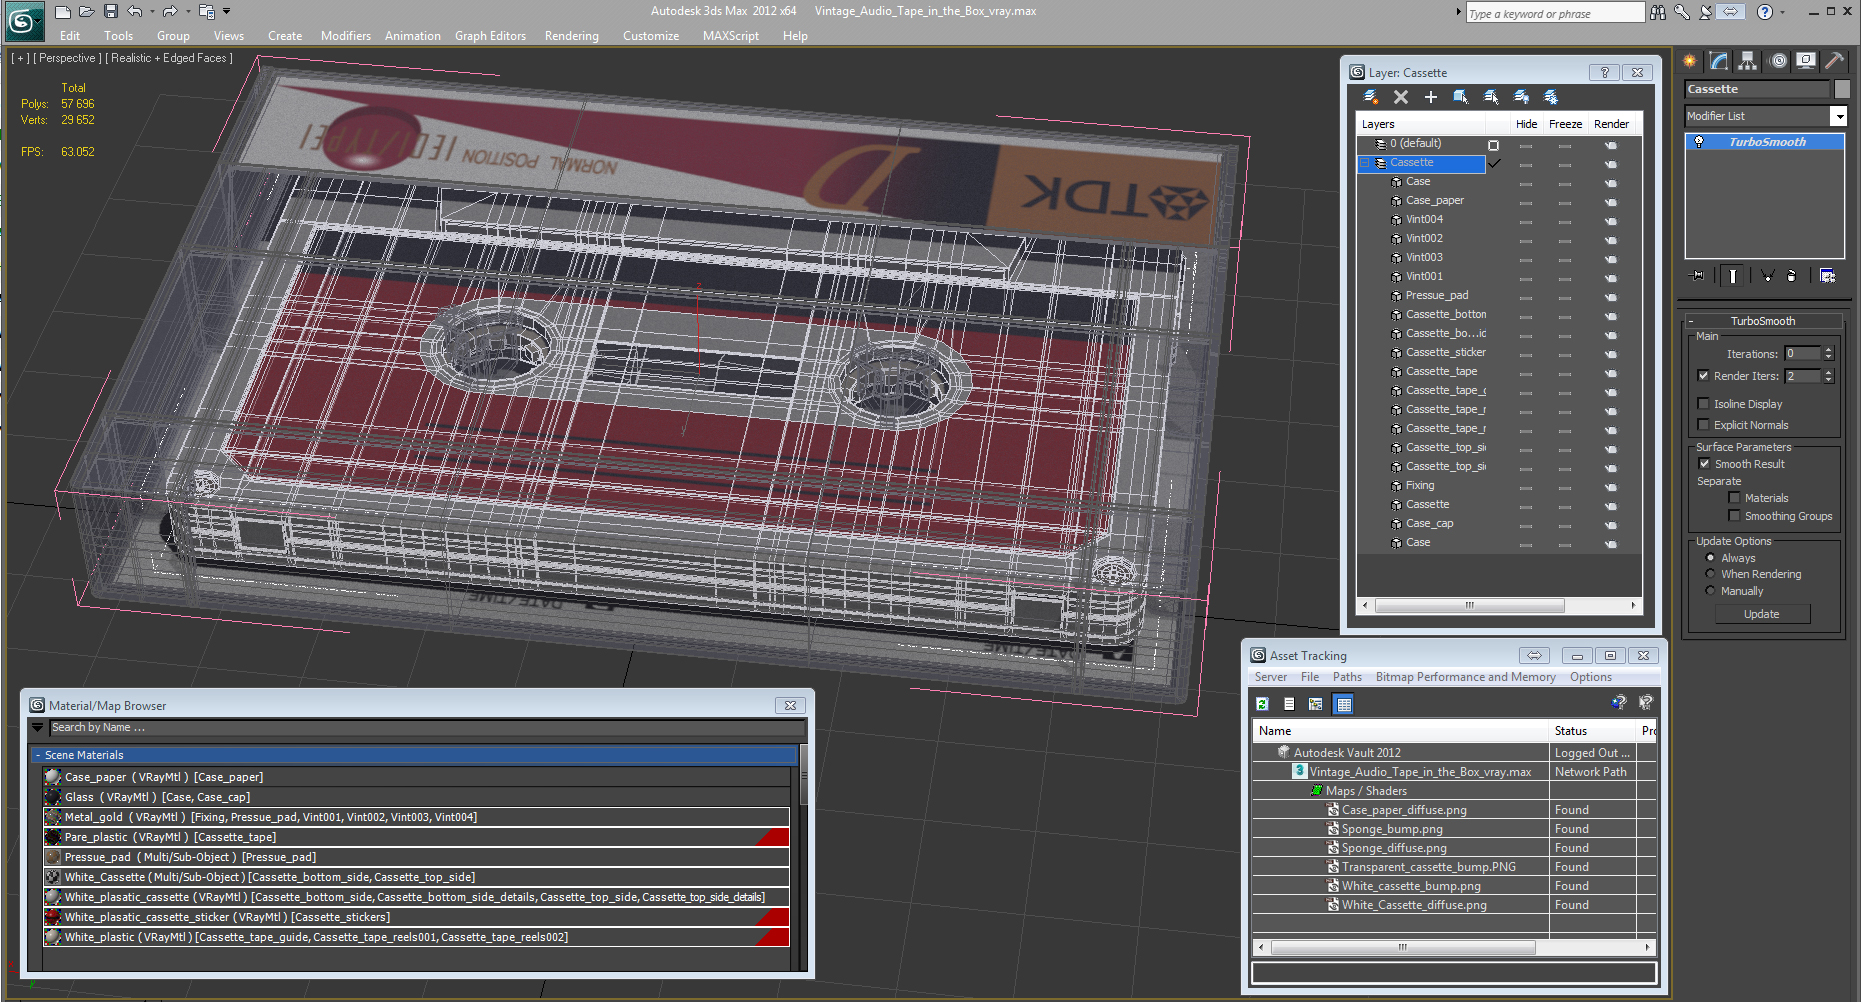Click 3ds Max application logo button
This screenshot has width=1861, height=1002.
[x=24, y=21]
